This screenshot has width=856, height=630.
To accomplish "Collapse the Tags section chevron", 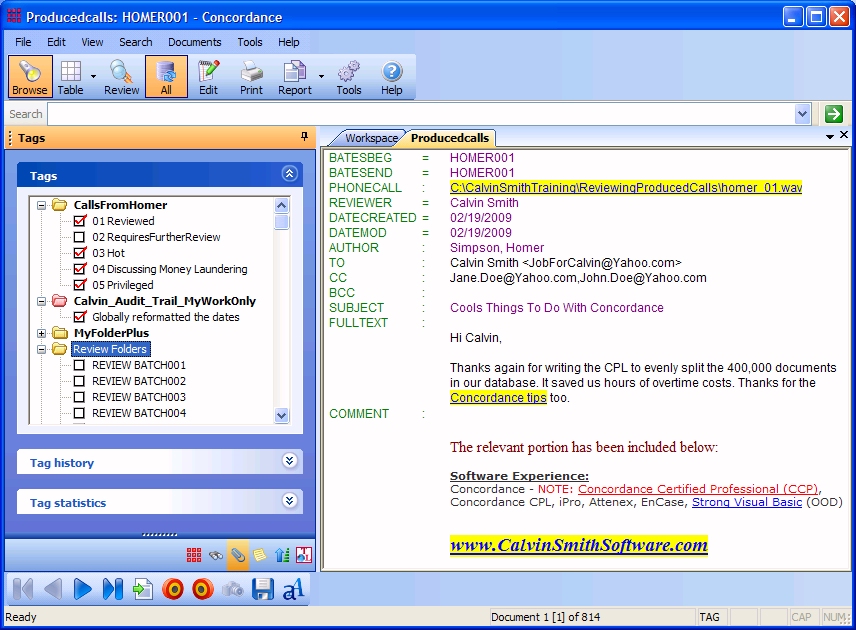I will coord(289,174).
